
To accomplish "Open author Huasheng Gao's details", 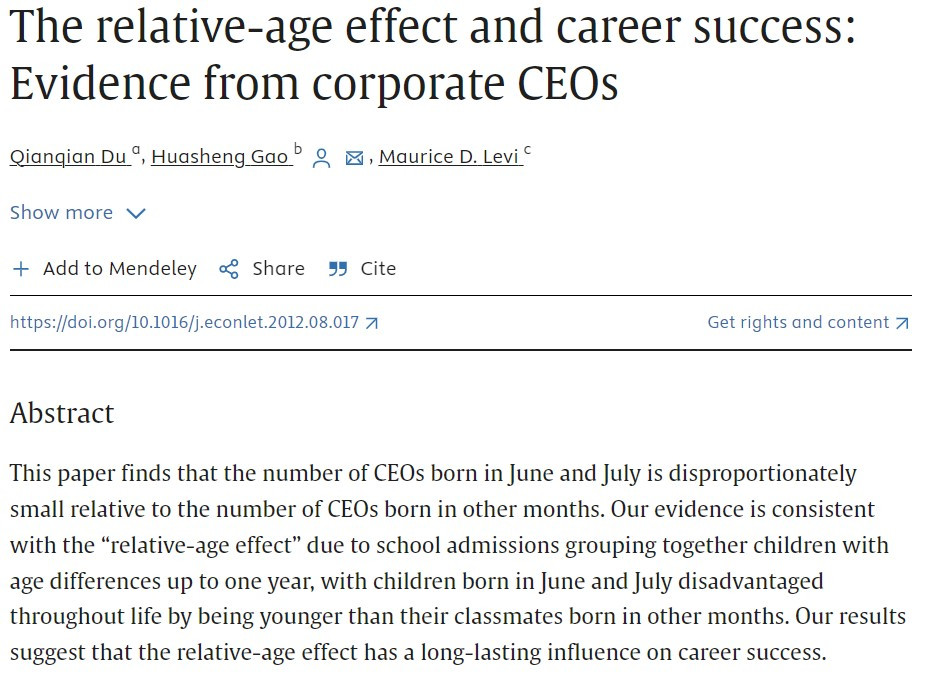I will pyautogui.click(x=220, y=157).
